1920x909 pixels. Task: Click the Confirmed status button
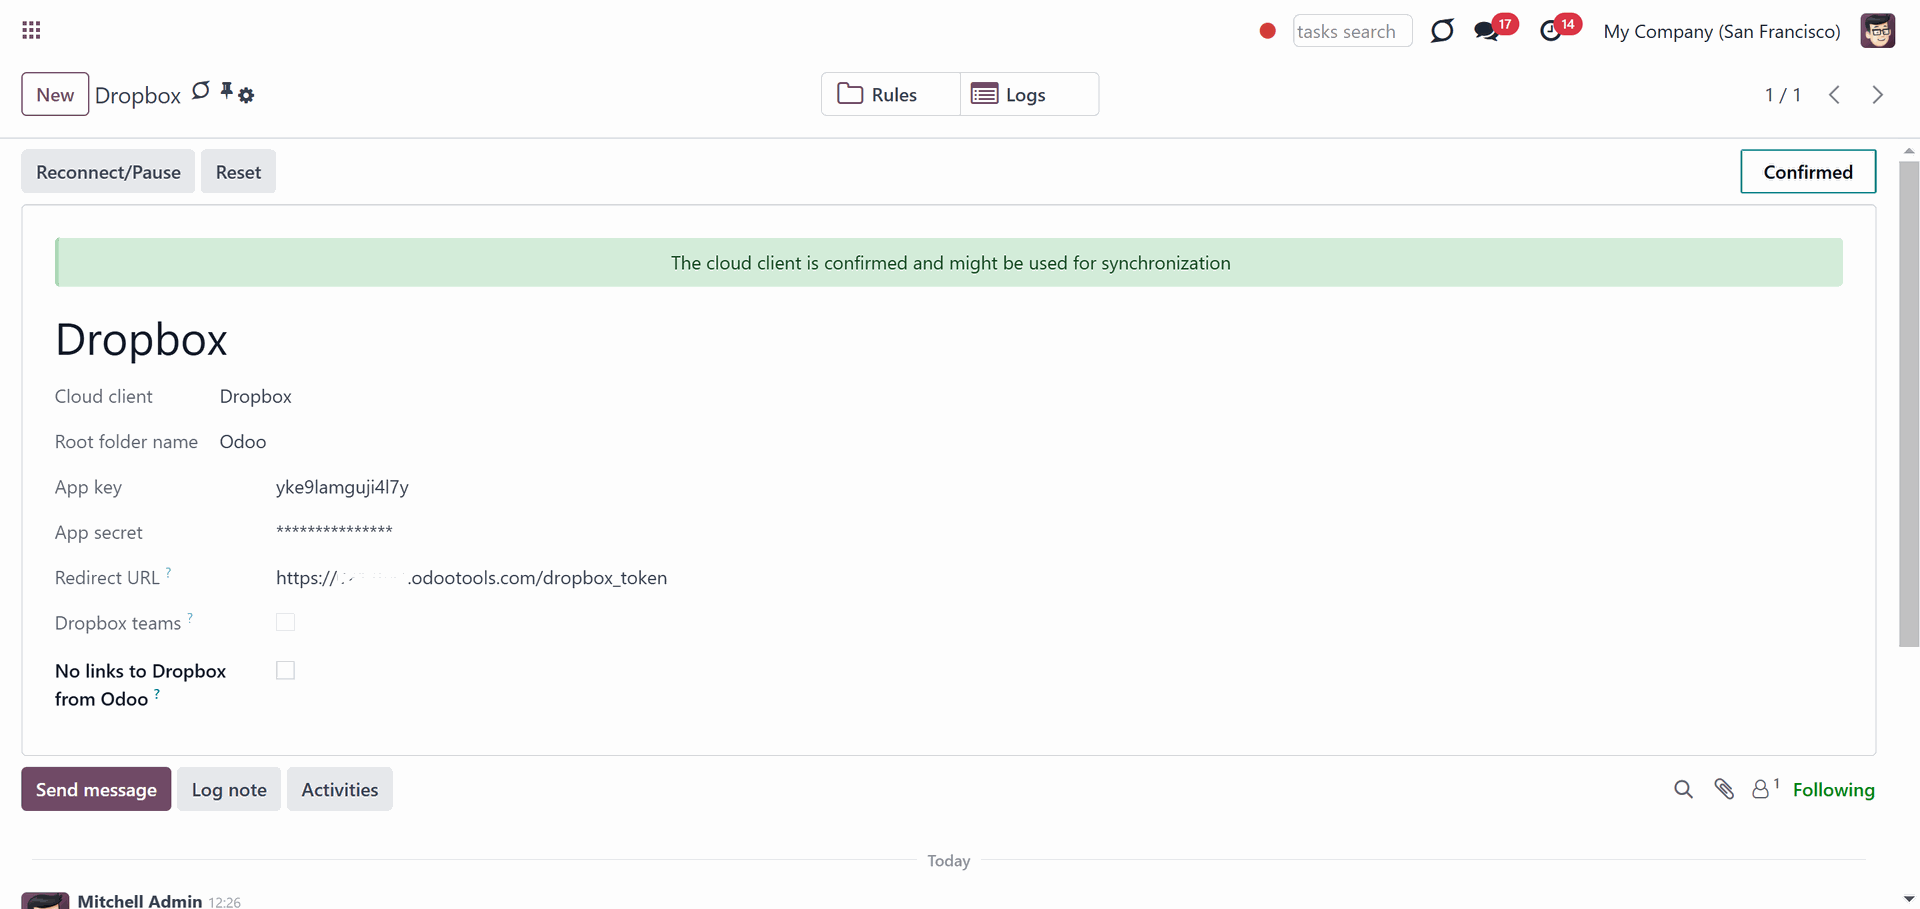(1808, 171)
